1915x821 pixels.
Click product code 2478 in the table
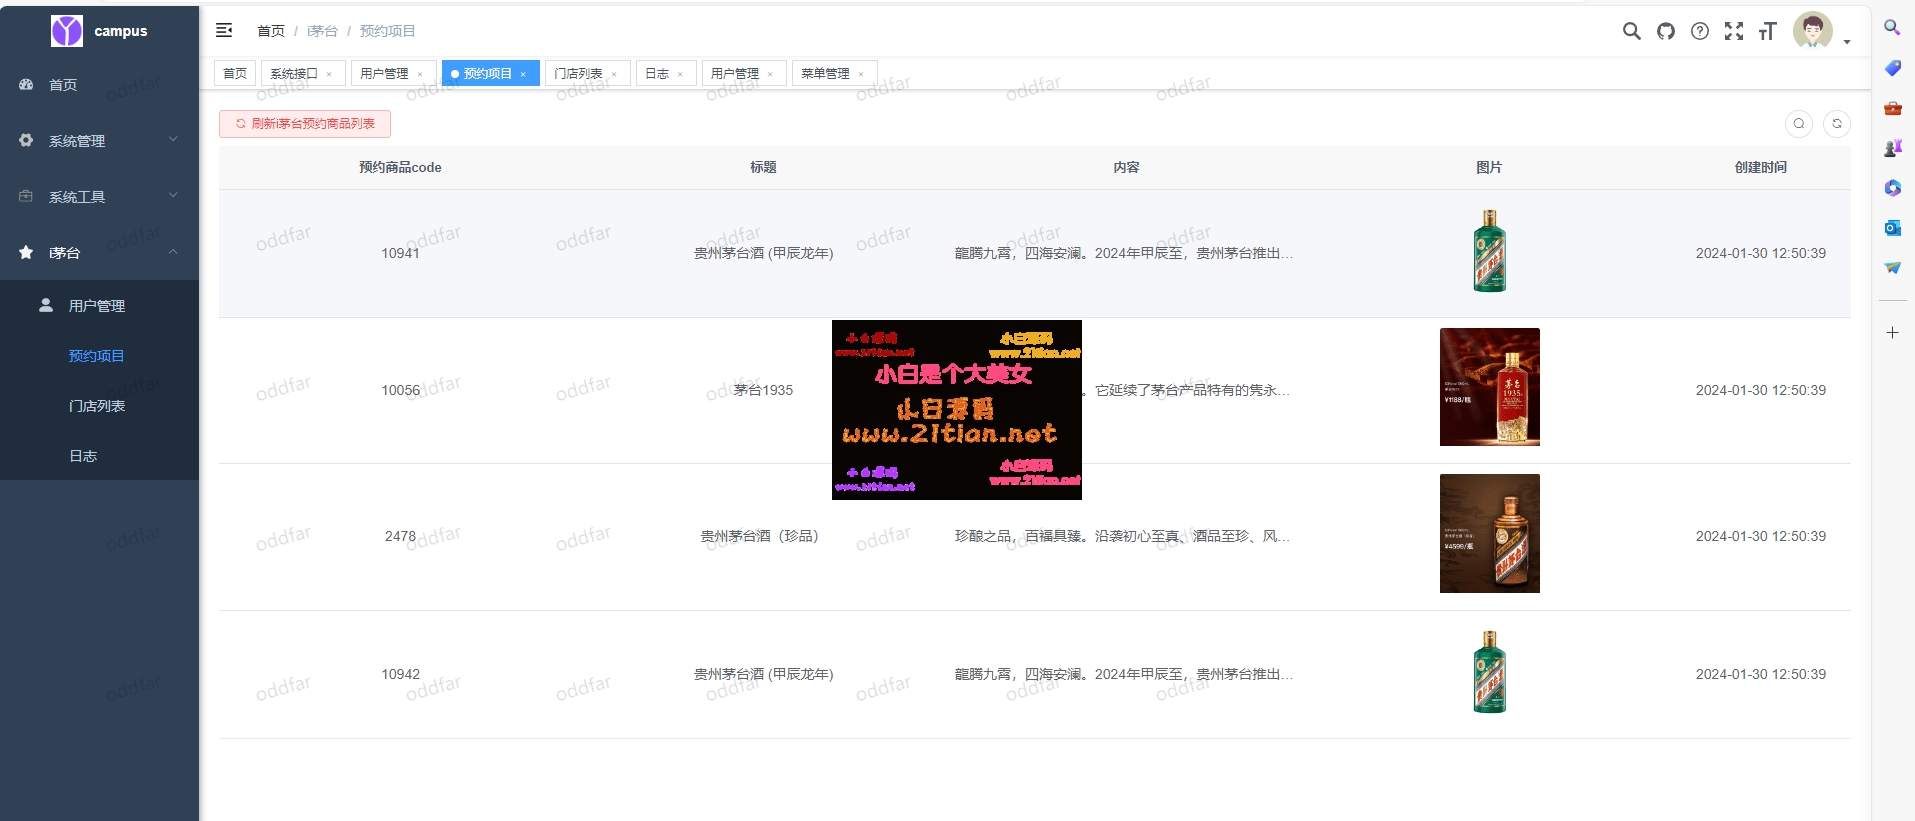400,537
